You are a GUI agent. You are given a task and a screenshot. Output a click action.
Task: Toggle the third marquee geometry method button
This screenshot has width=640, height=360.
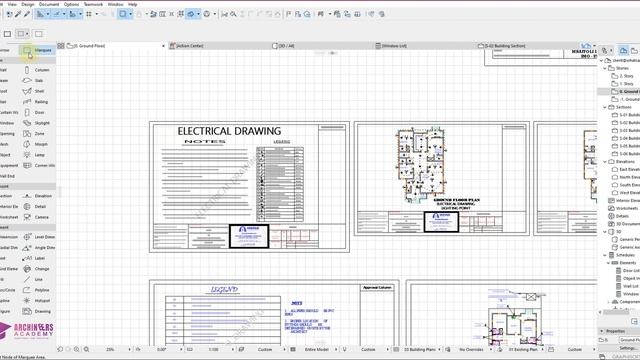[38, 34]
